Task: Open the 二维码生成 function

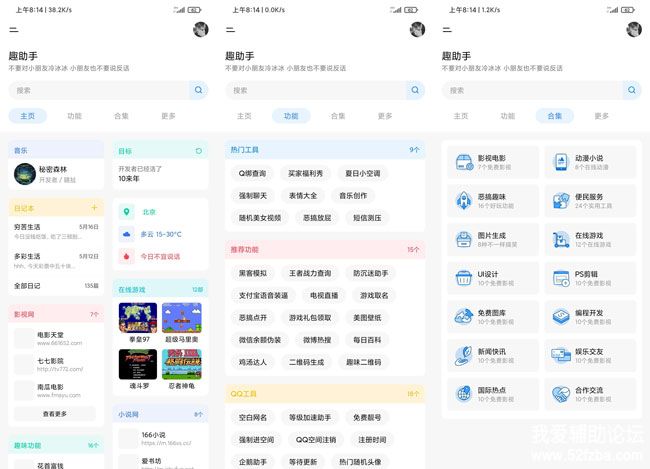Action: 306,362
